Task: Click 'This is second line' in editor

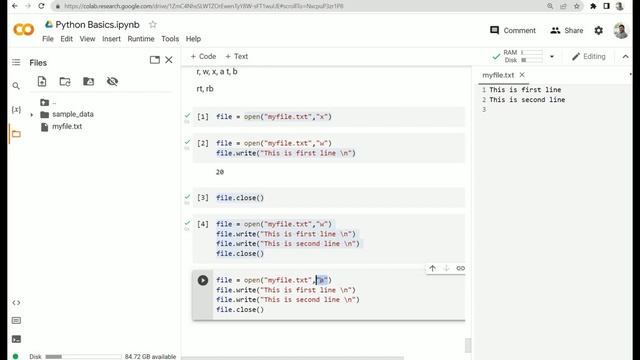Action: pyautogui.click(x=527, y=100)
